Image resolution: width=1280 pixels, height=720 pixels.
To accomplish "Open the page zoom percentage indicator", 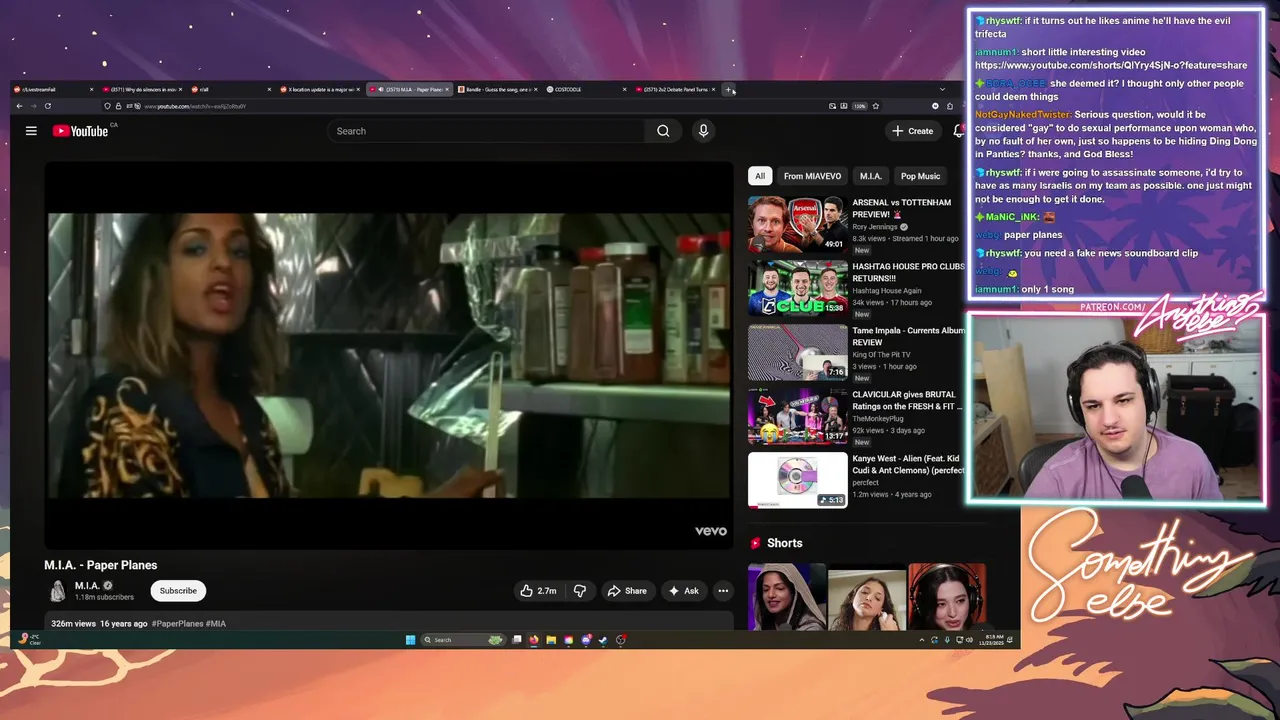I will point(860,105).
